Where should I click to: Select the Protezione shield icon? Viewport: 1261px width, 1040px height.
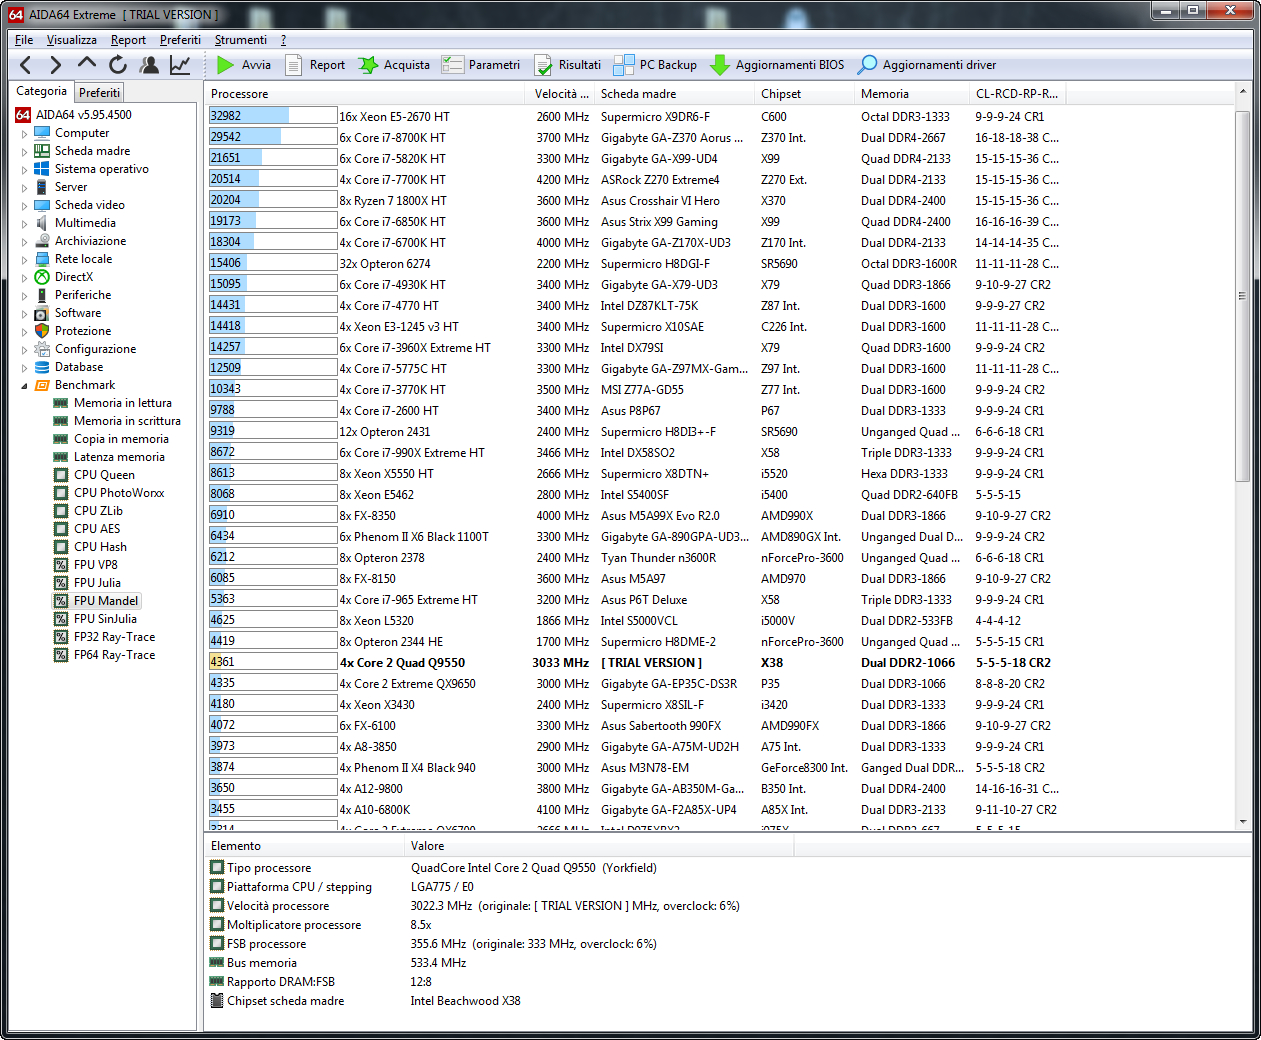tap(42, 331)
